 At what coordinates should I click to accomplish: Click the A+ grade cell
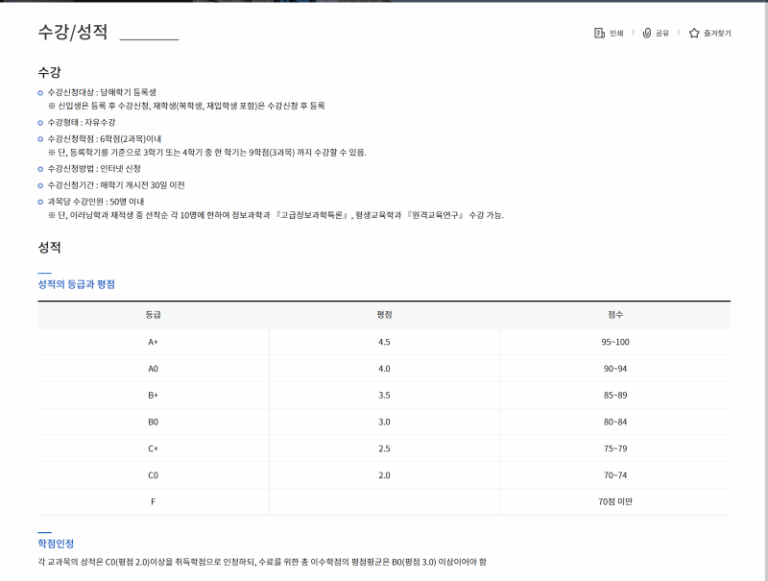click(x=153, y=342)
